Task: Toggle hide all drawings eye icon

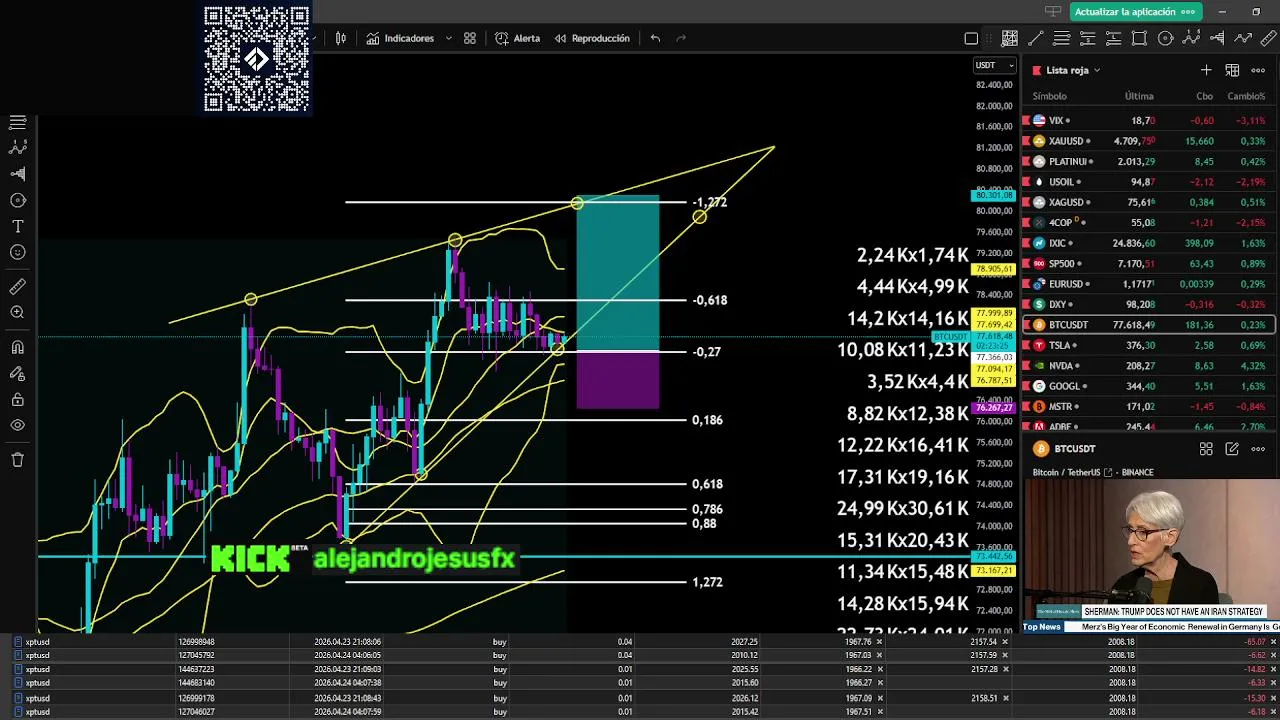Action: coord(17,425)
